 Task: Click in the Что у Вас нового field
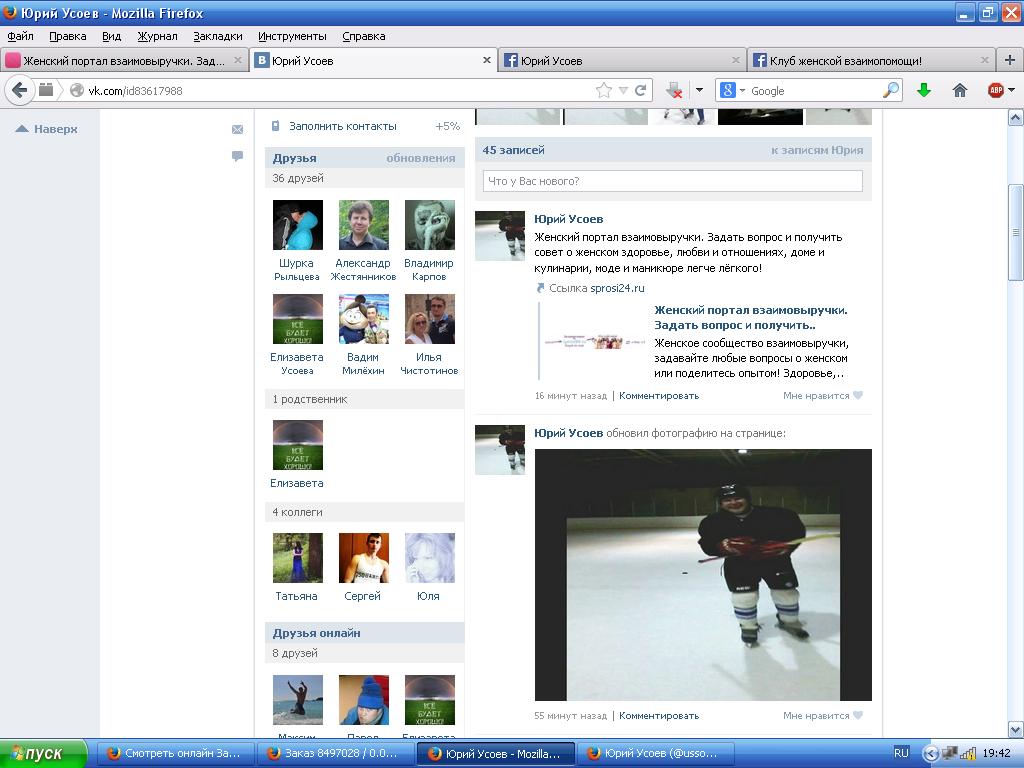pyautogui.click(x=673, y=181)
